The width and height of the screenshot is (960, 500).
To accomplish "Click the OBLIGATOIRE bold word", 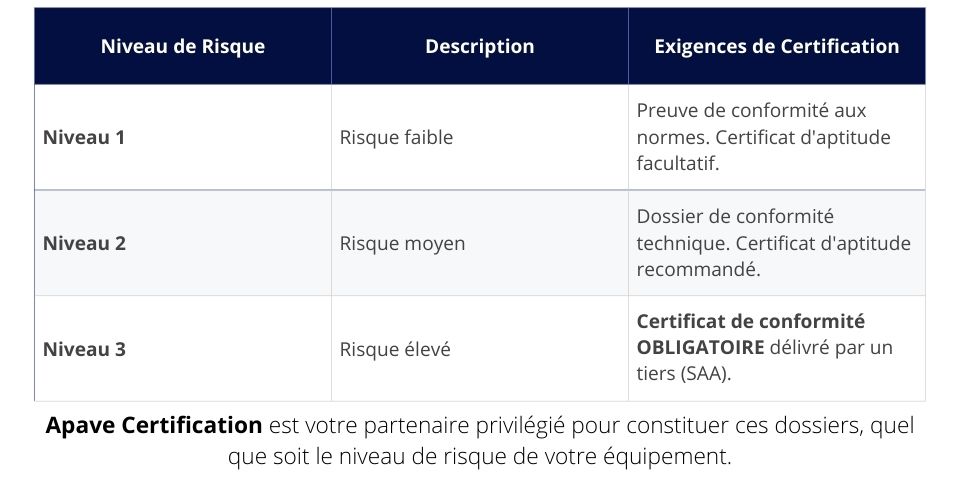I will (700, 348).
